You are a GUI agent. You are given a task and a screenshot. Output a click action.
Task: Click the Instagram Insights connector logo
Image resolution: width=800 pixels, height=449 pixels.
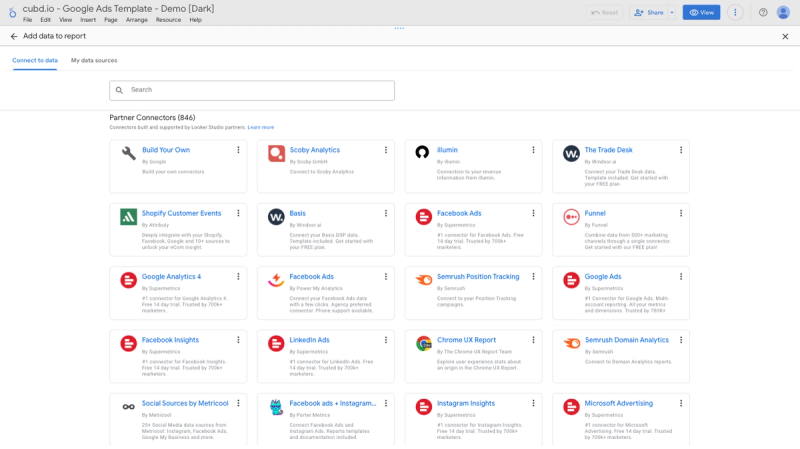click(x=423, y=407)
